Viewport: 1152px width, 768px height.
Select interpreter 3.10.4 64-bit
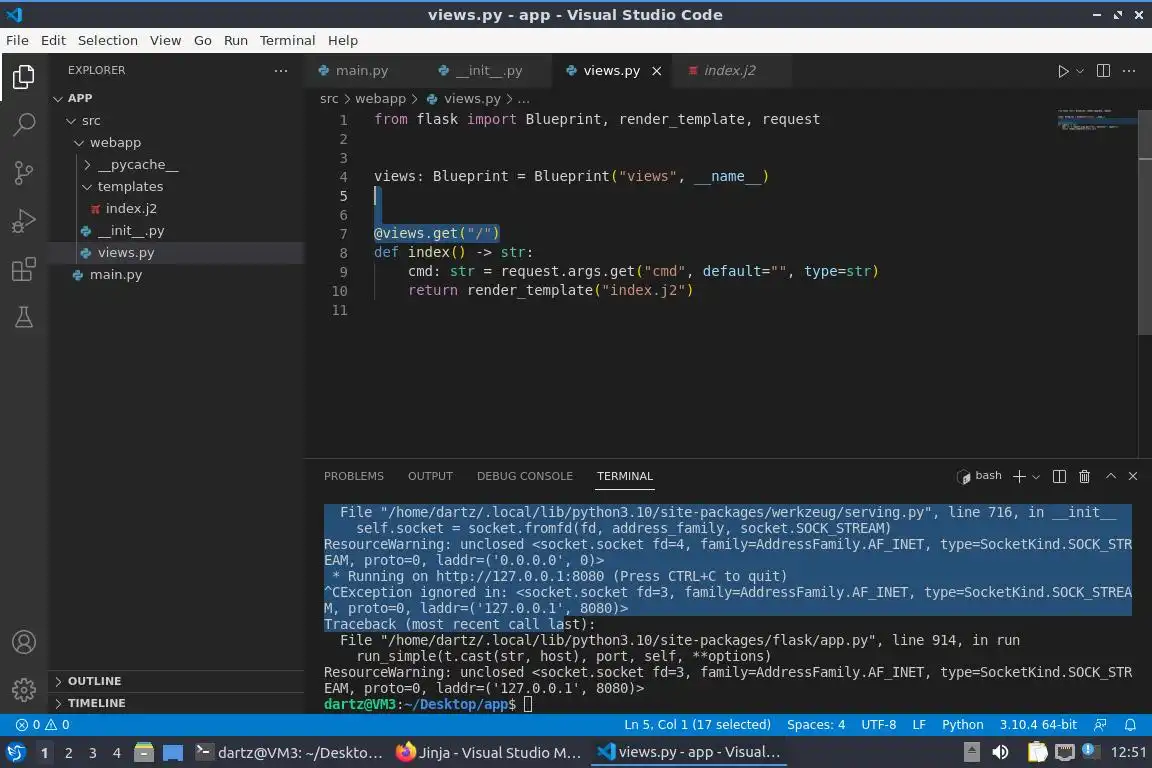(x=1037, y=725)
